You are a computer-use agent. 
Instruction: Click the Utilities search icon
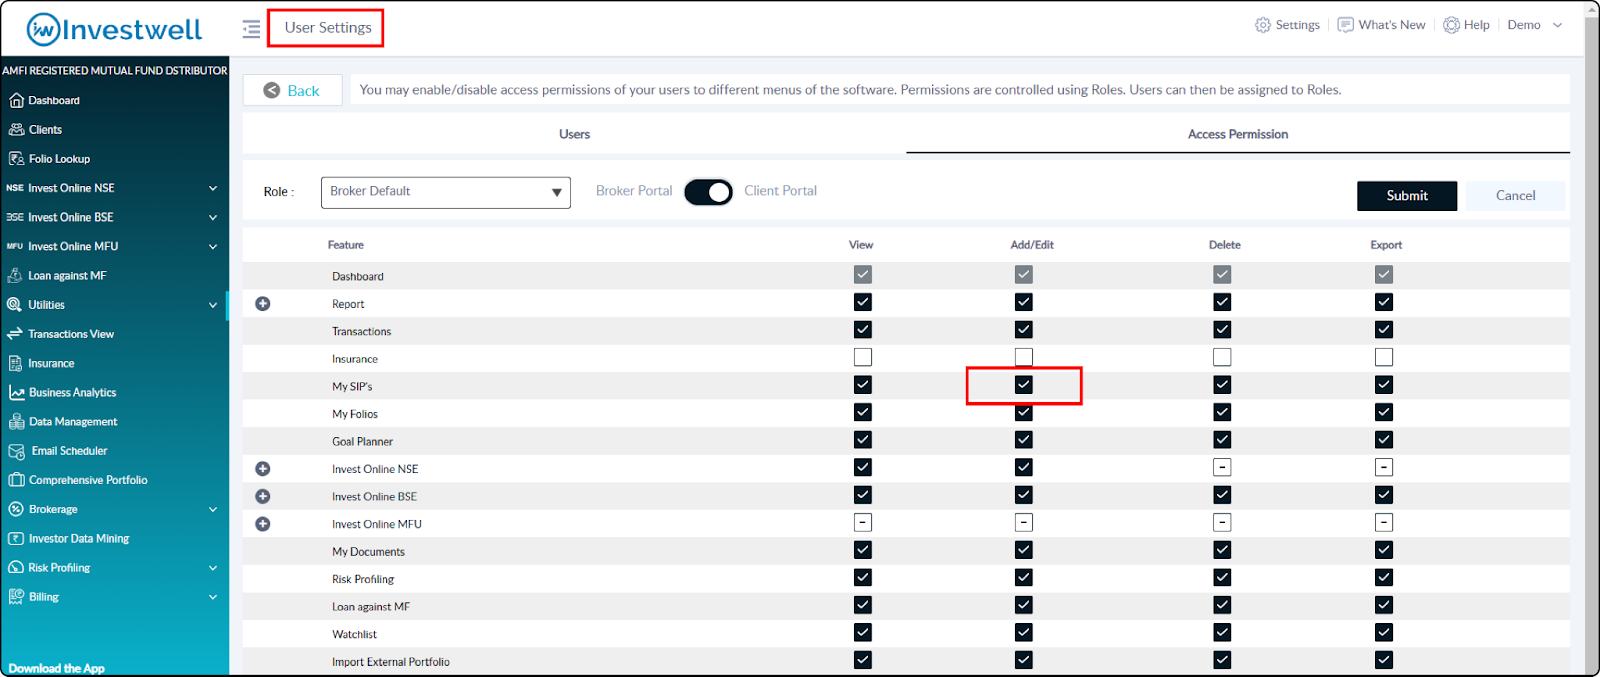click(x=15, y=304)
